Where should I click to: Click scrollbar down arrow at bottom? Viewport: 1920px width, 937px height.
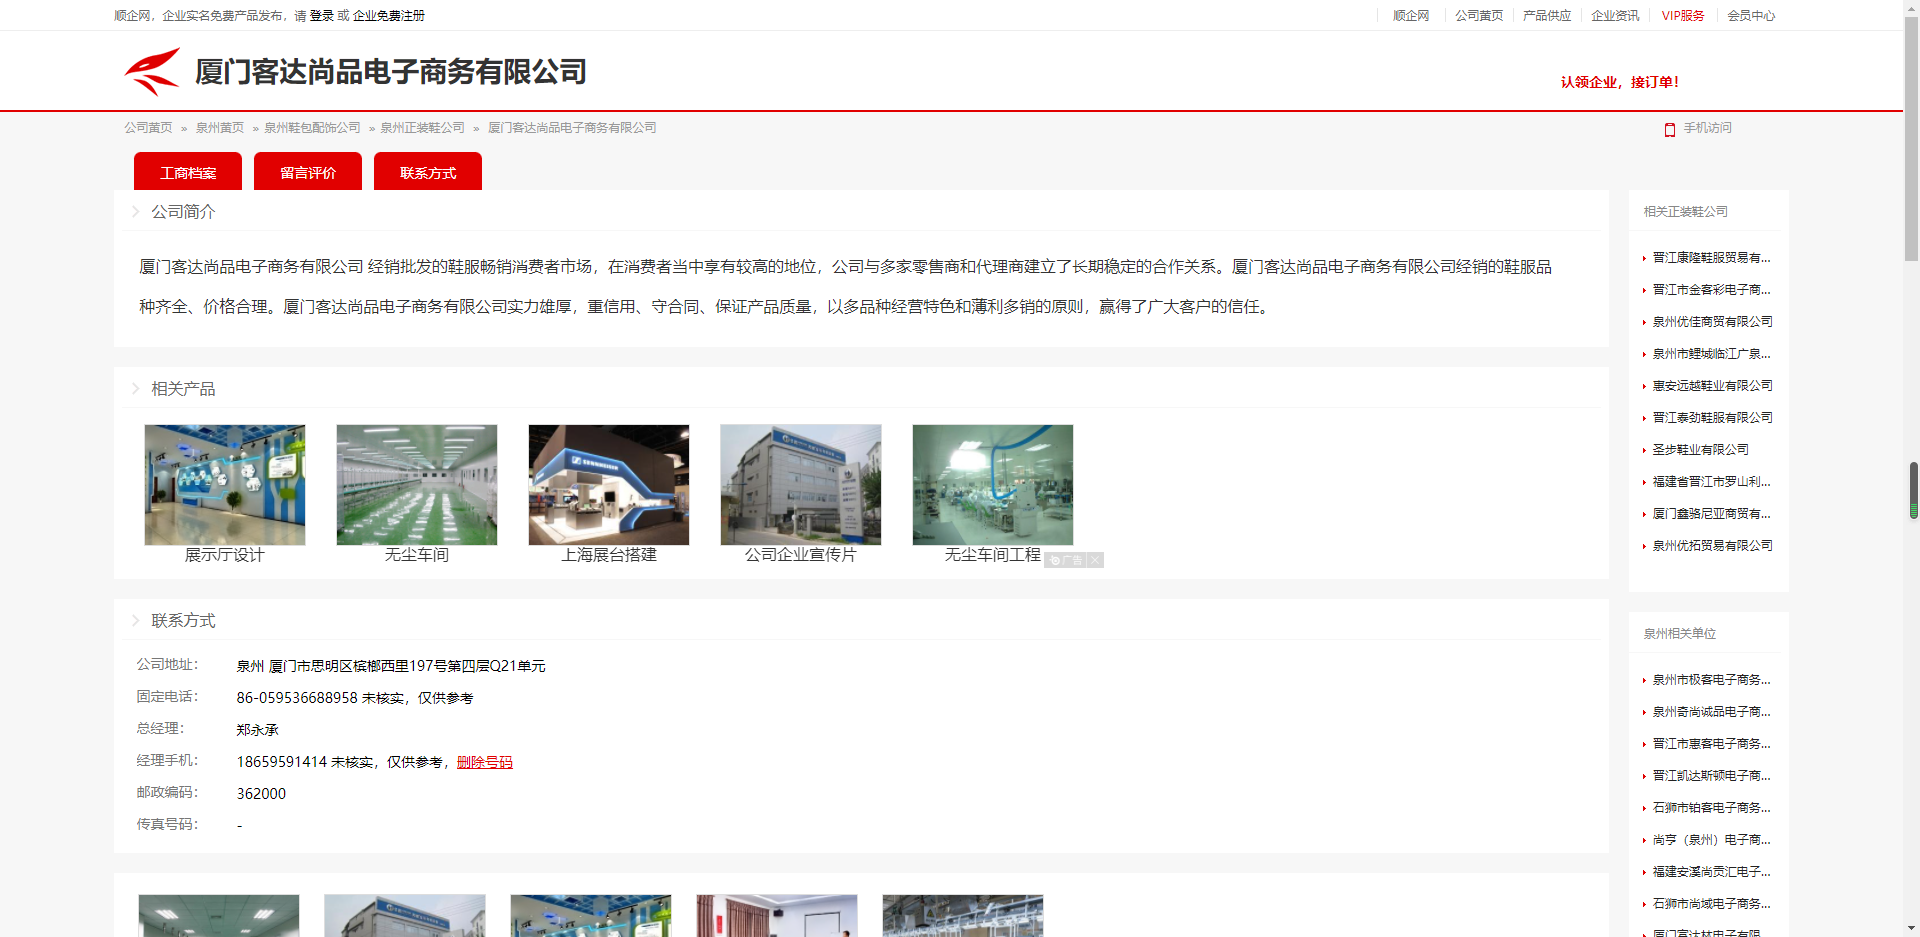pyautogui.click(x=1911, y=928)
